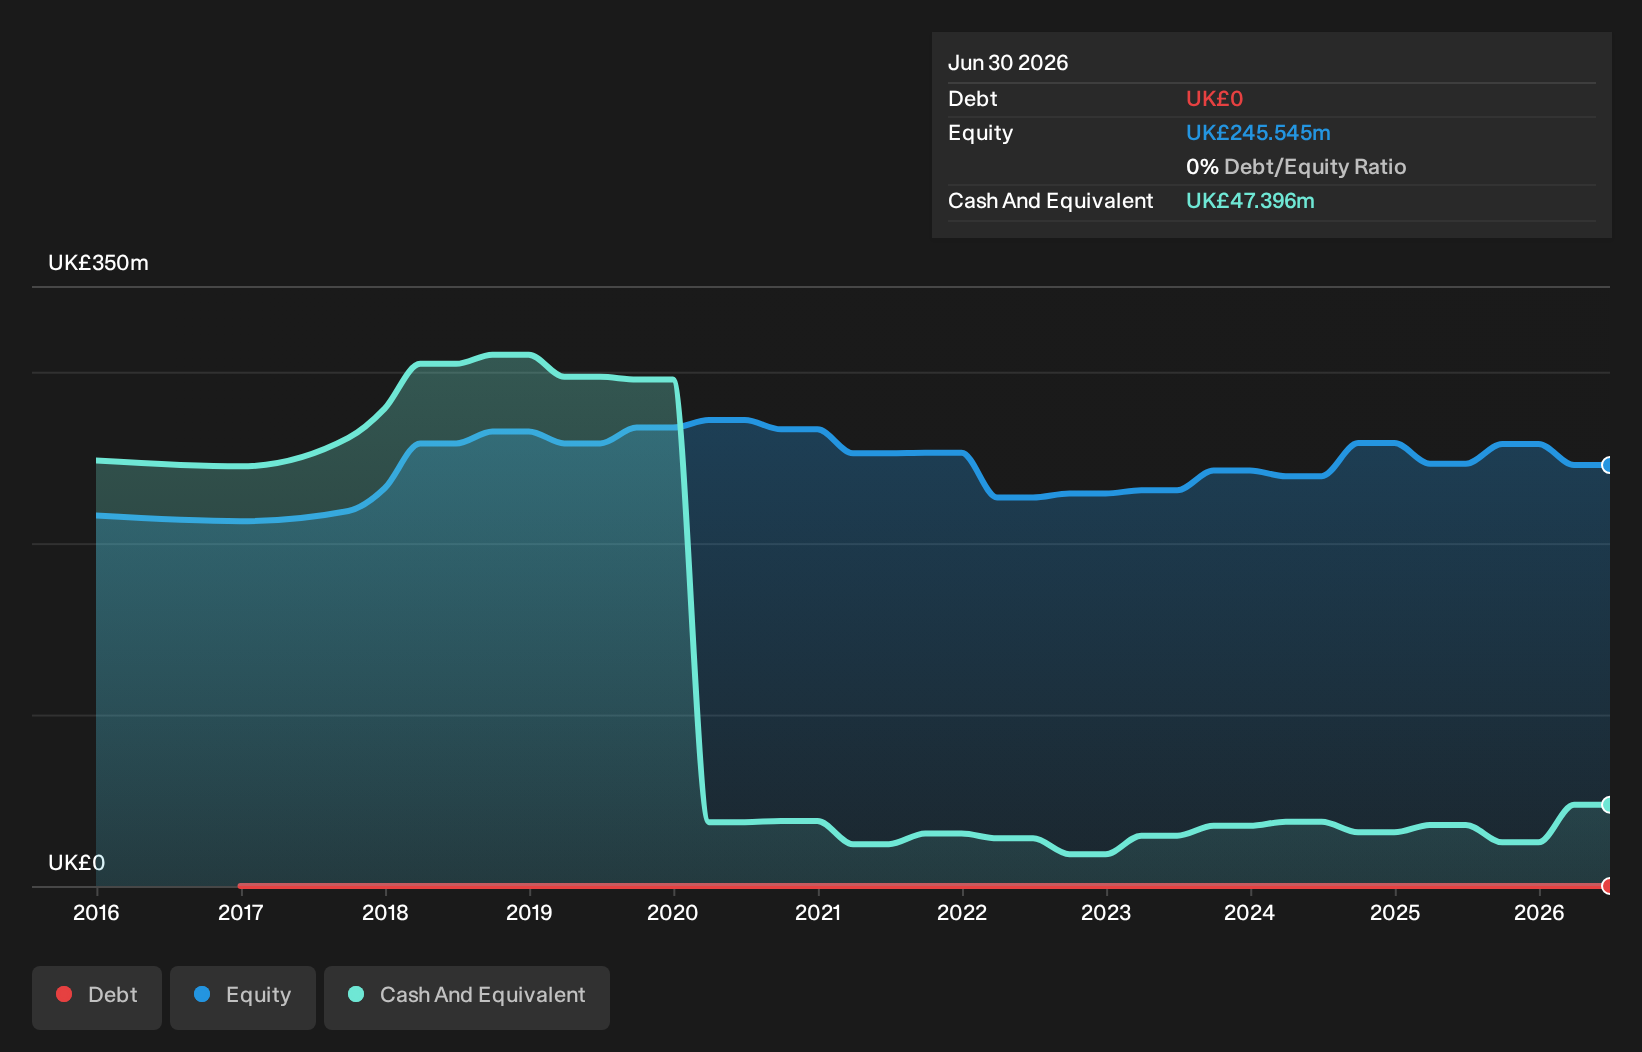Screen dimensions: 1642x1052
Task: Click the 2016 x-axis label
Action: (96, 912)
